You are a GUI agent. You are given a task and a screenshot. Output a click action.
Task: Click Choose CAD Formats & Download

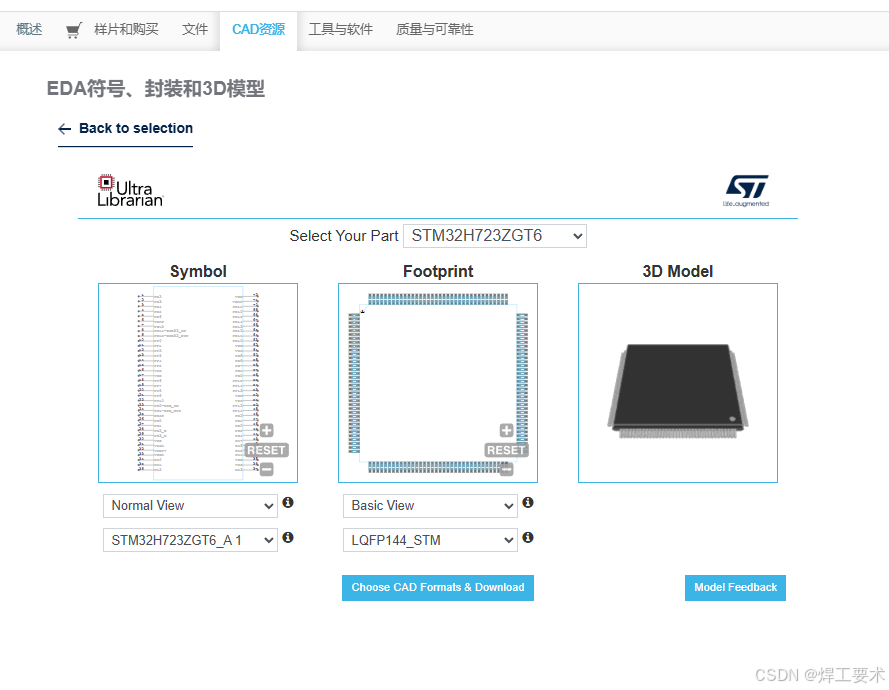[x=438, y=588]
